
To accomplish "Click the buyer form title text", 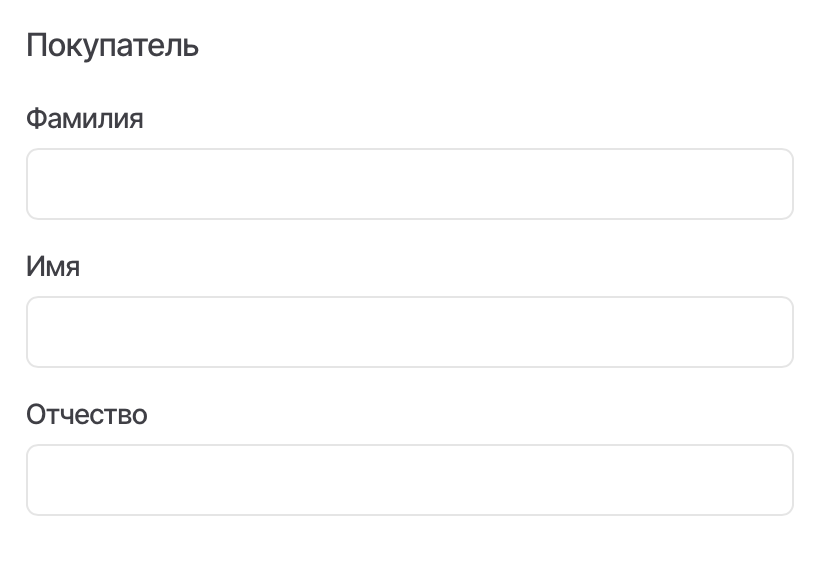I will click(x=112, y=46).
